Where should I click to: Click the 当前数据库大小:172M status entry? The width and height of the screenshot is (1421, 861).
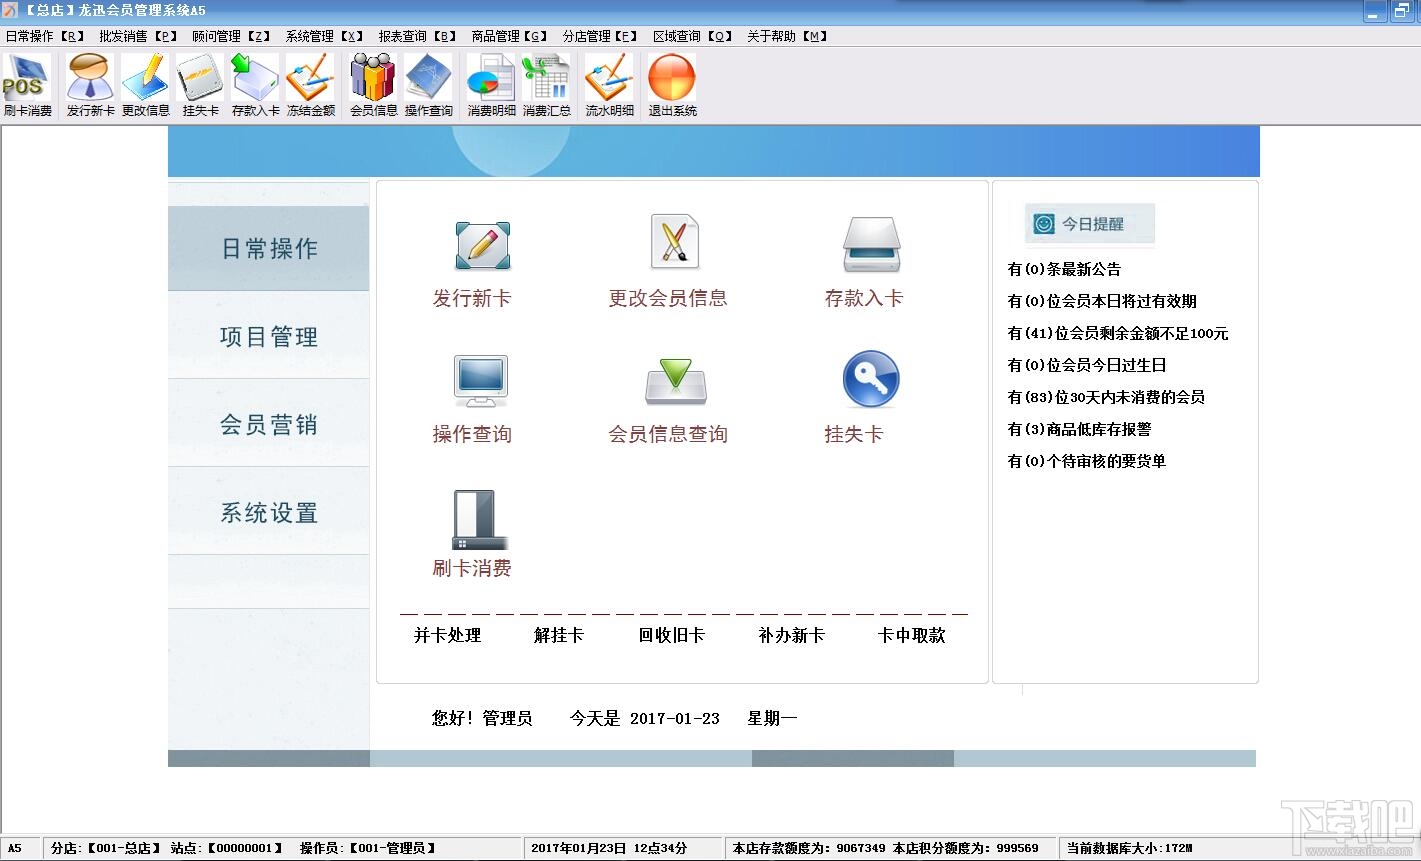[1129, 848]
